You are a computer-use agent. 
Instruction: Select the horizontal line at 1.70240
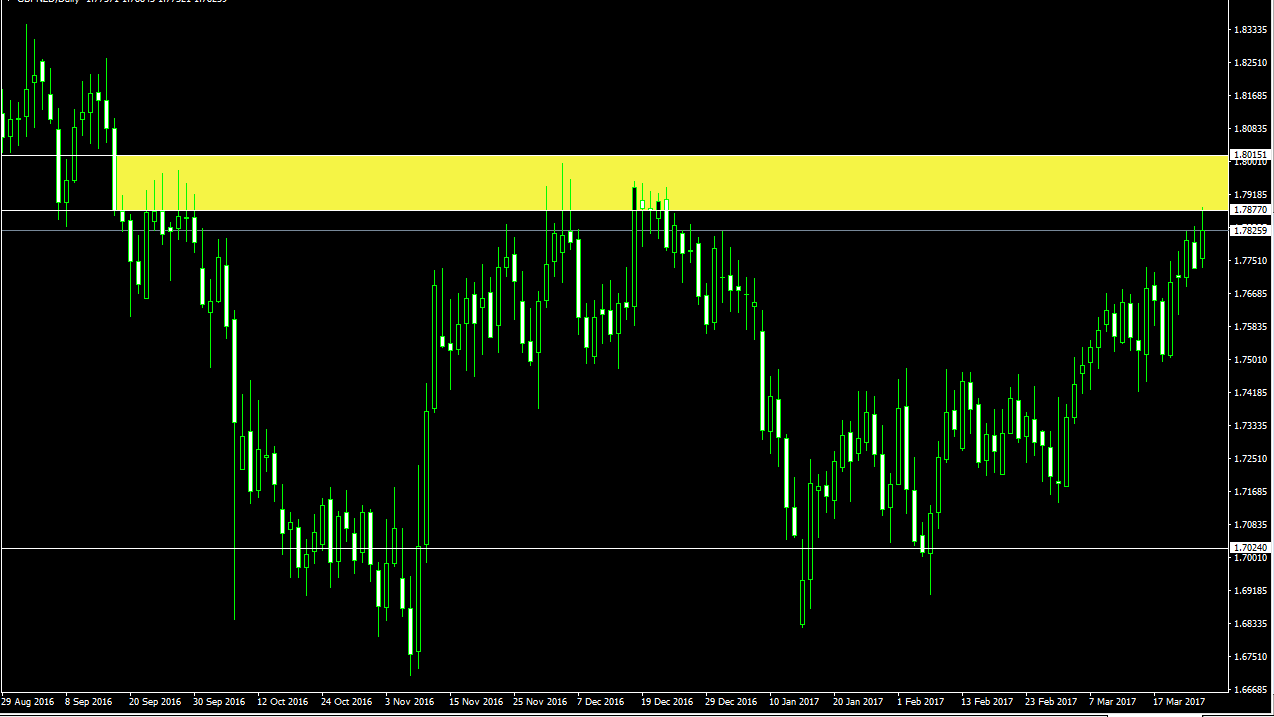pos(613,548)
